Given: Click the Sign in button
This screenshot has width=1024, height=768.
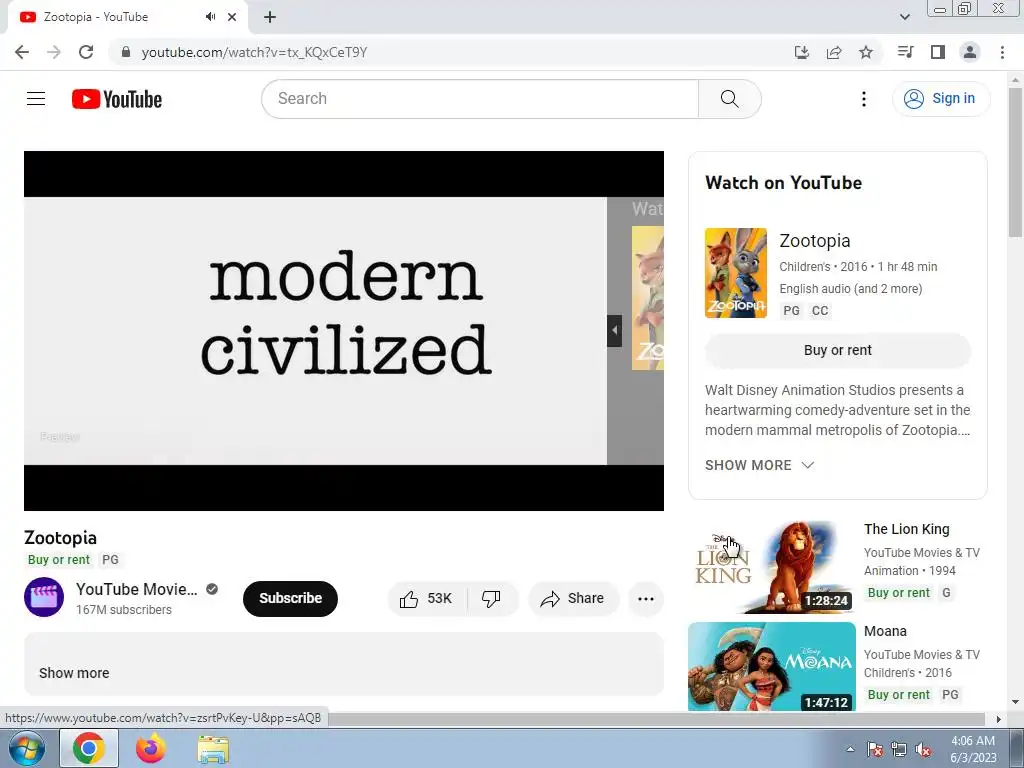Looking at the screenshot, I should 940,99.
